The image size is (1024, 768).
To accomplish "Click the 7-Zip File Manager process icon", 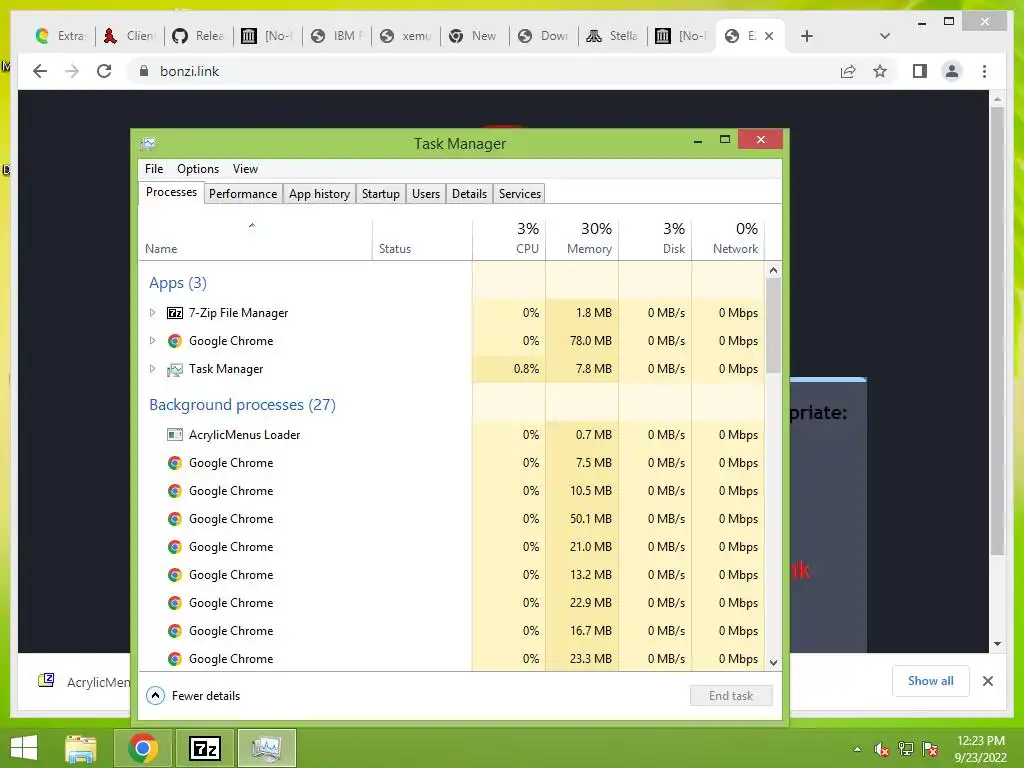I will click(174, 313).
